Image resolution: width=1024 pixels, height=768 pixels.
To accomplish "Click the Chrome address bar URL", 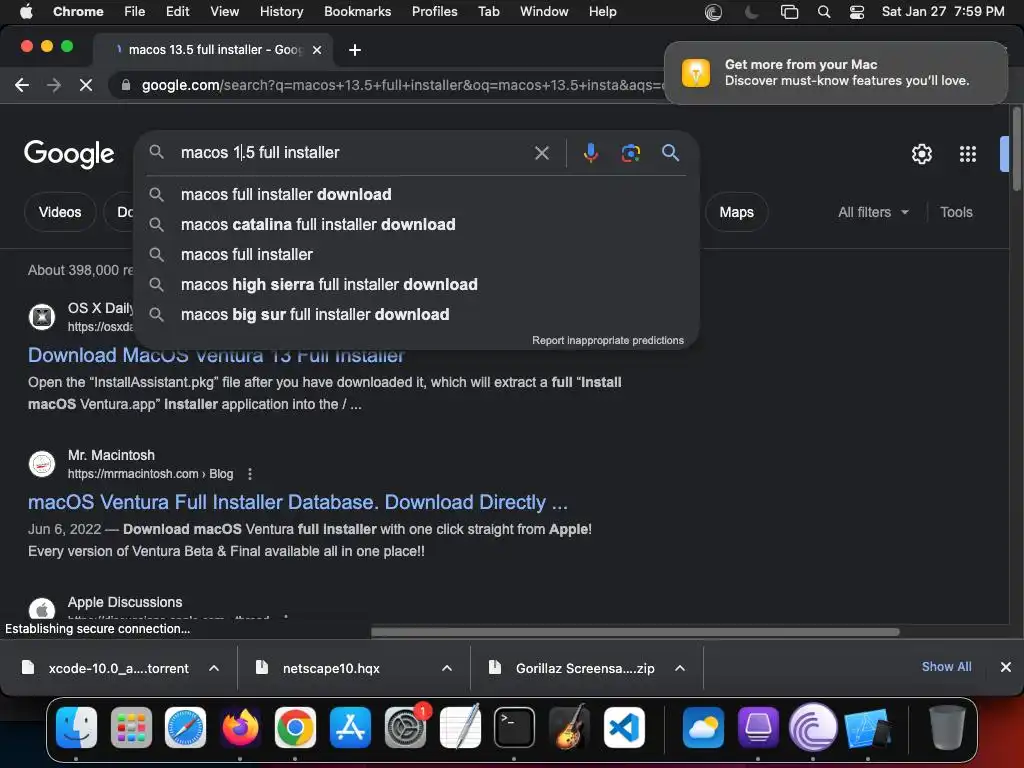I will coord(402,85).
